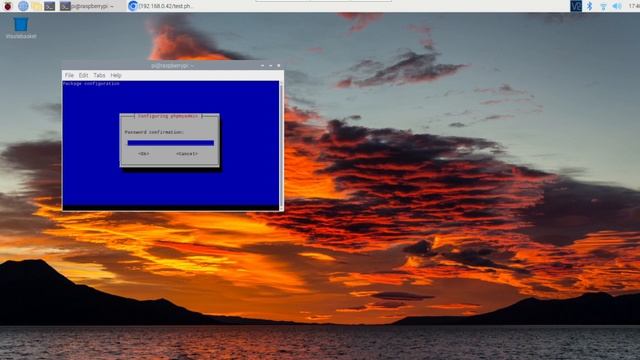Maximize the terminal window
640x360 pixels.
tap(271, 65)
